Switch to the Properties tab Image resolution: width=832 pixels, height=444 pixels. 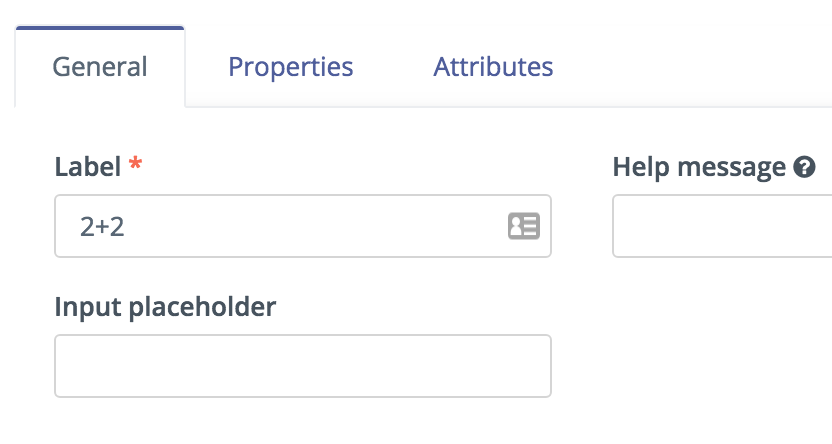[291, 67]
